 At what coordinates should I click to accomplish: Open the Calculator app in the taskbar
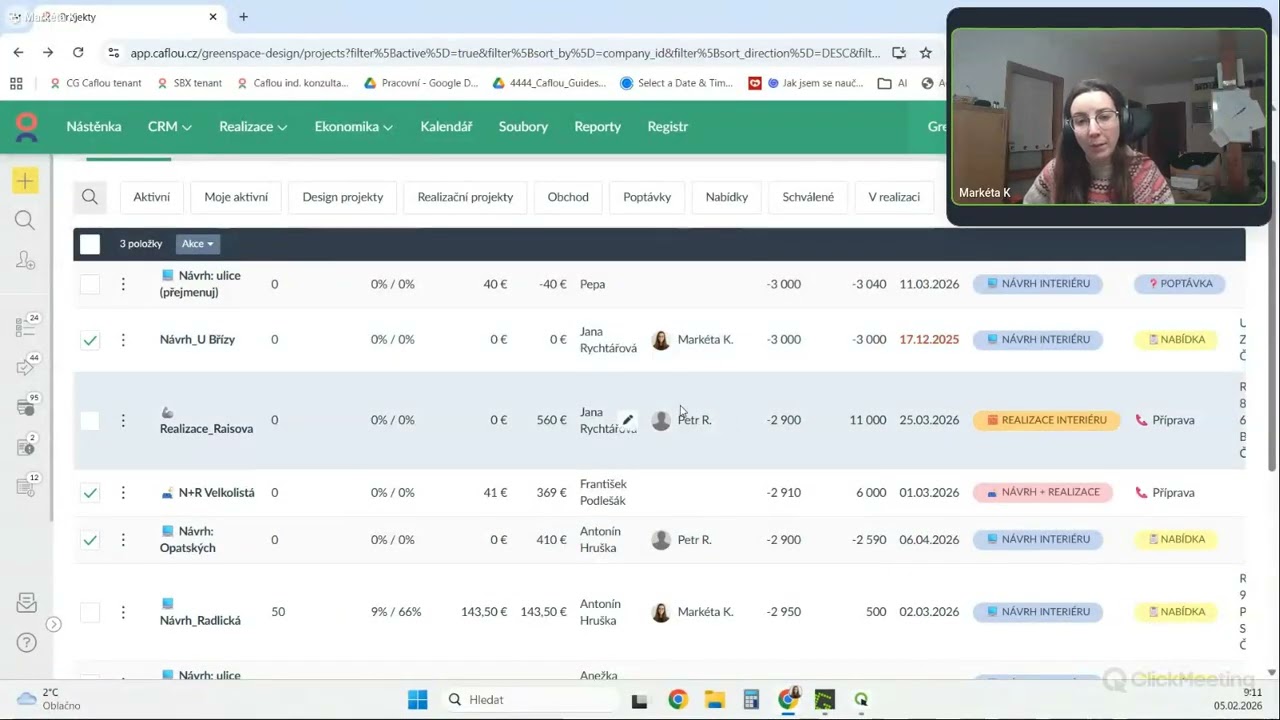751,700
